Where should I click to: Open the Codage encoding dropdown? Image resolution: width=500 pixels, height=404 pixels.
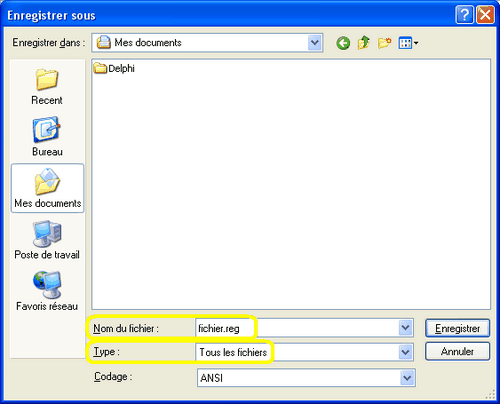coord(407,378)
